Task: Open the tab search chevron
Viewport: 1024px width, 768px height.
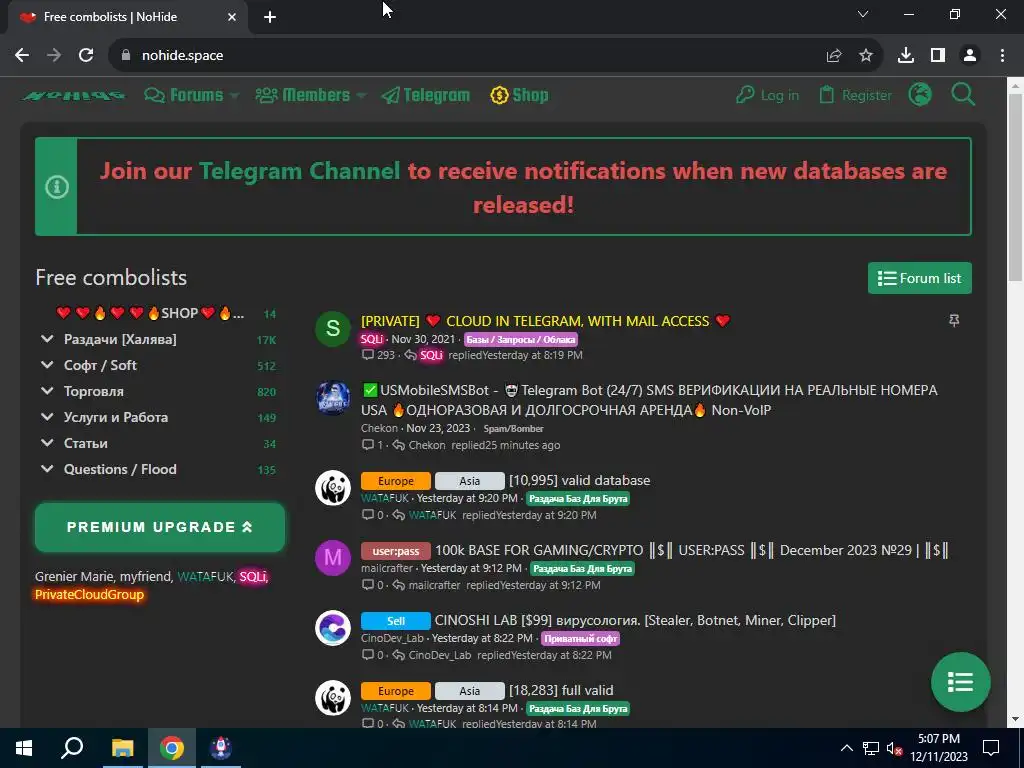Action: pyautogui.click(x=863, y=14)
